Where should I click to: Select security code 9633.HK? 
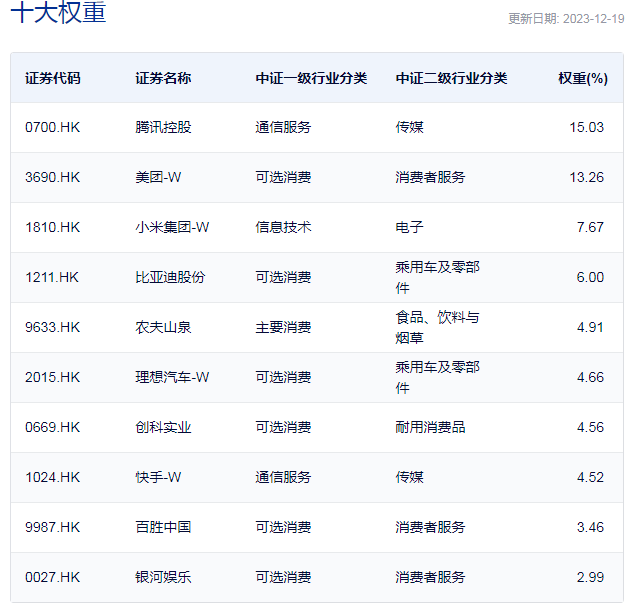click(x=53, y=327)
